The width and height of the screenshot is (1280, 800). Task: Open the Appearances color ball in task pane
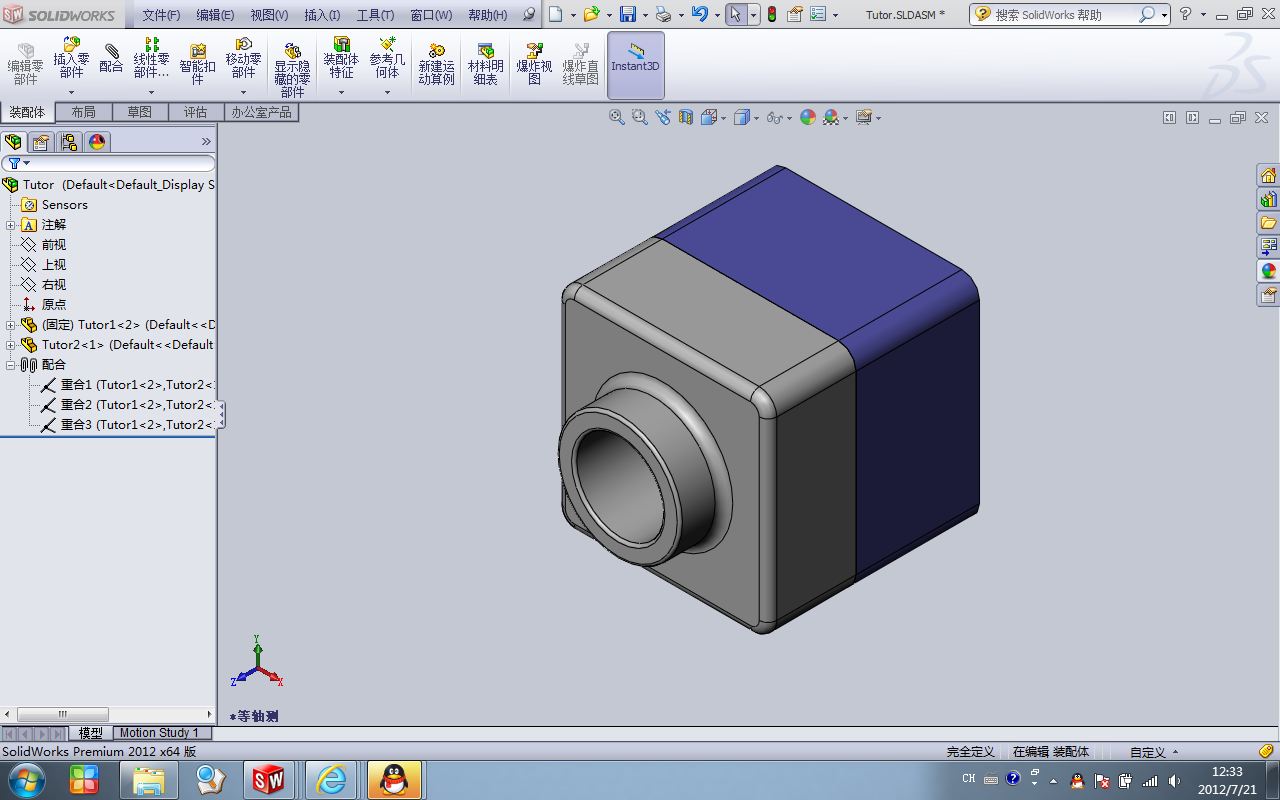point(1268,271)
